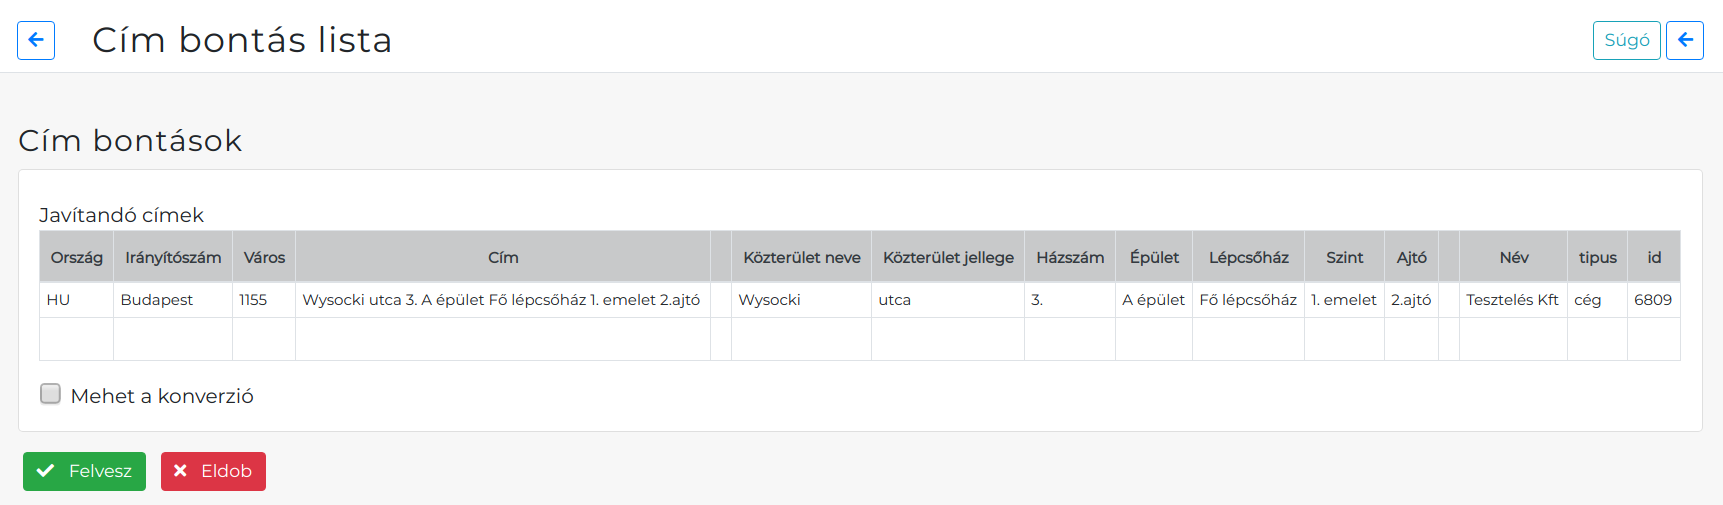Click the id cell showing 6809

(1654, 300)
